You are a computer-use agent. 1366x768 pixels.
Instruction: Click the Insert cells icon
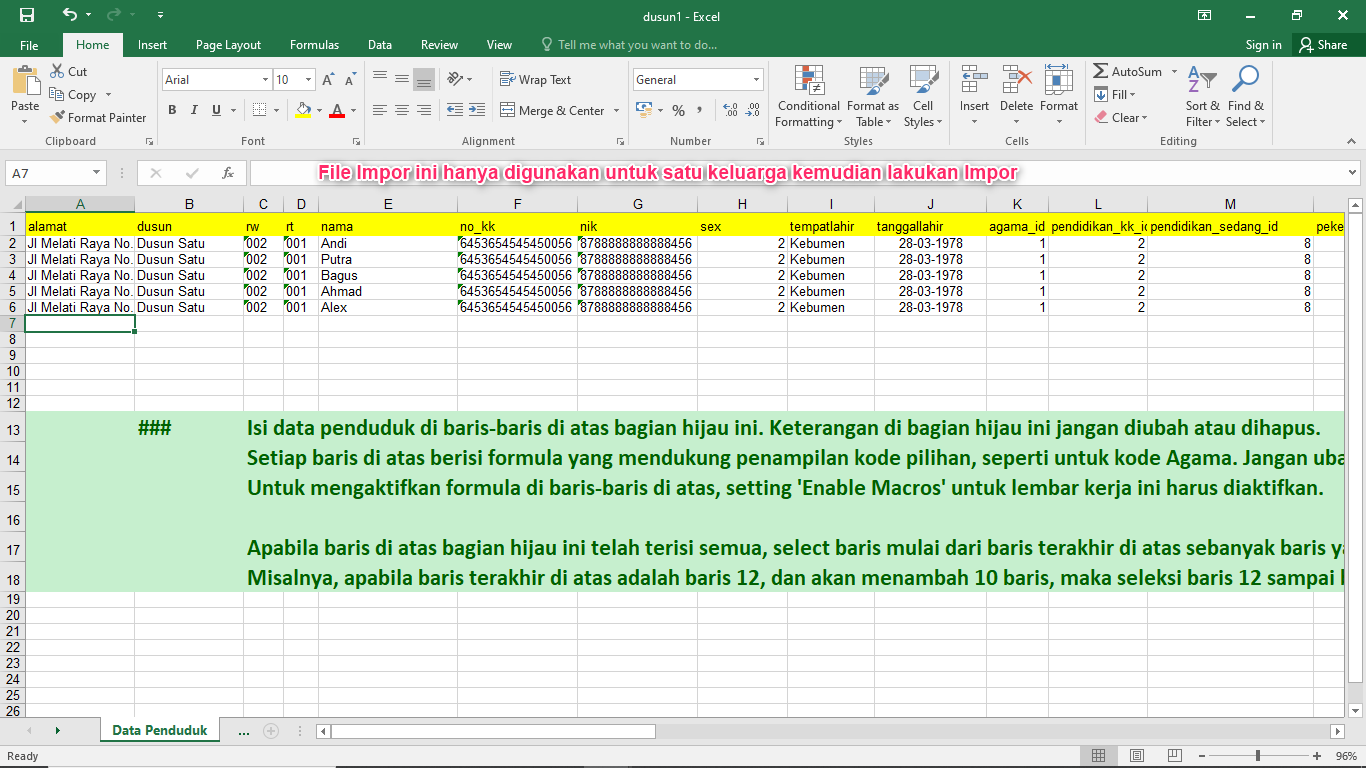click(974, 80)
